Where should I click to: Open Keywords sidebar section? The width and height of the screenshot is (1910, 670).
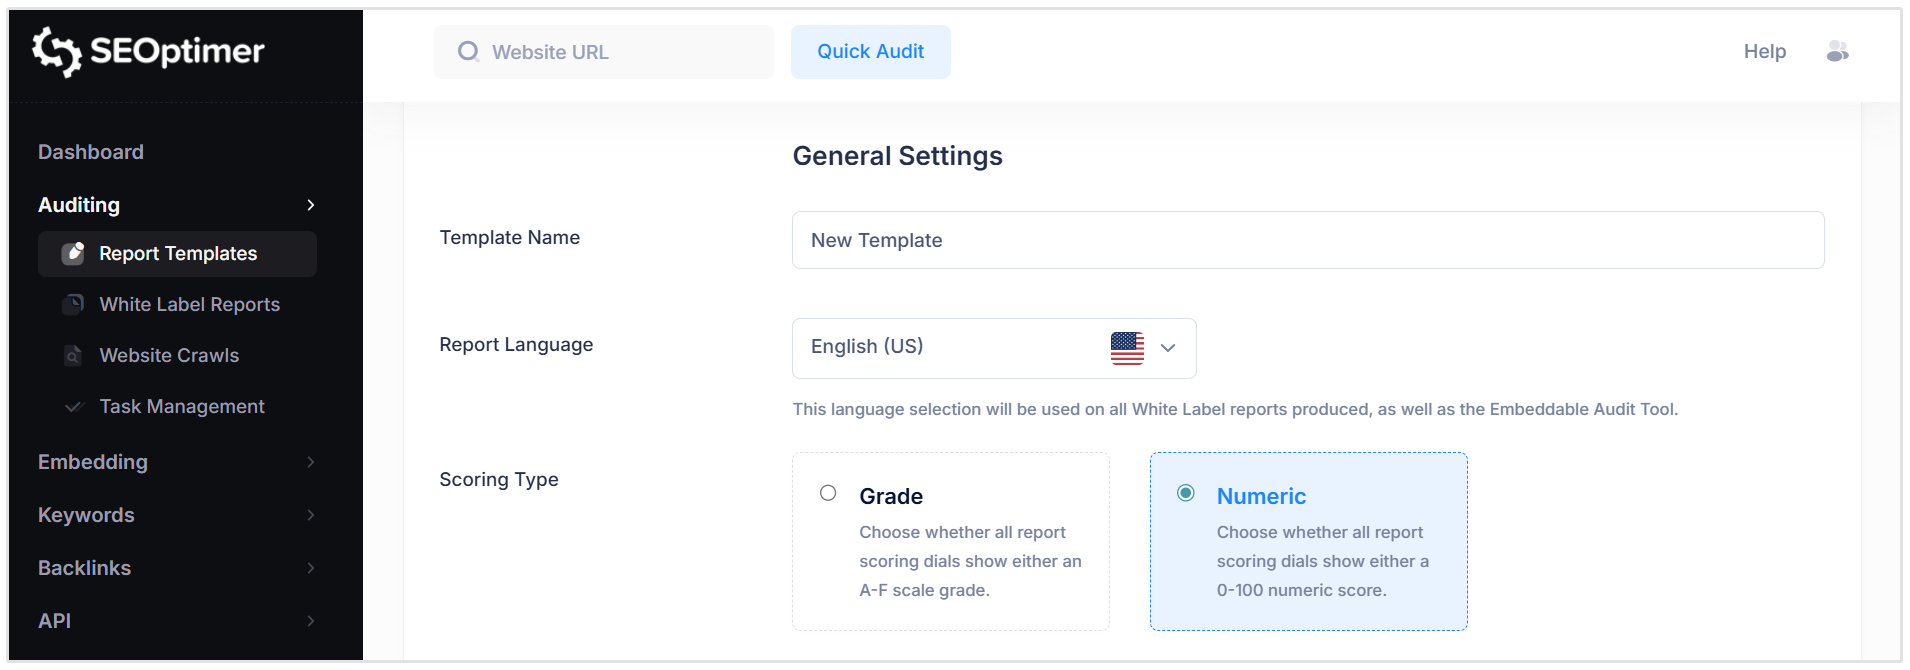(86, 515)
